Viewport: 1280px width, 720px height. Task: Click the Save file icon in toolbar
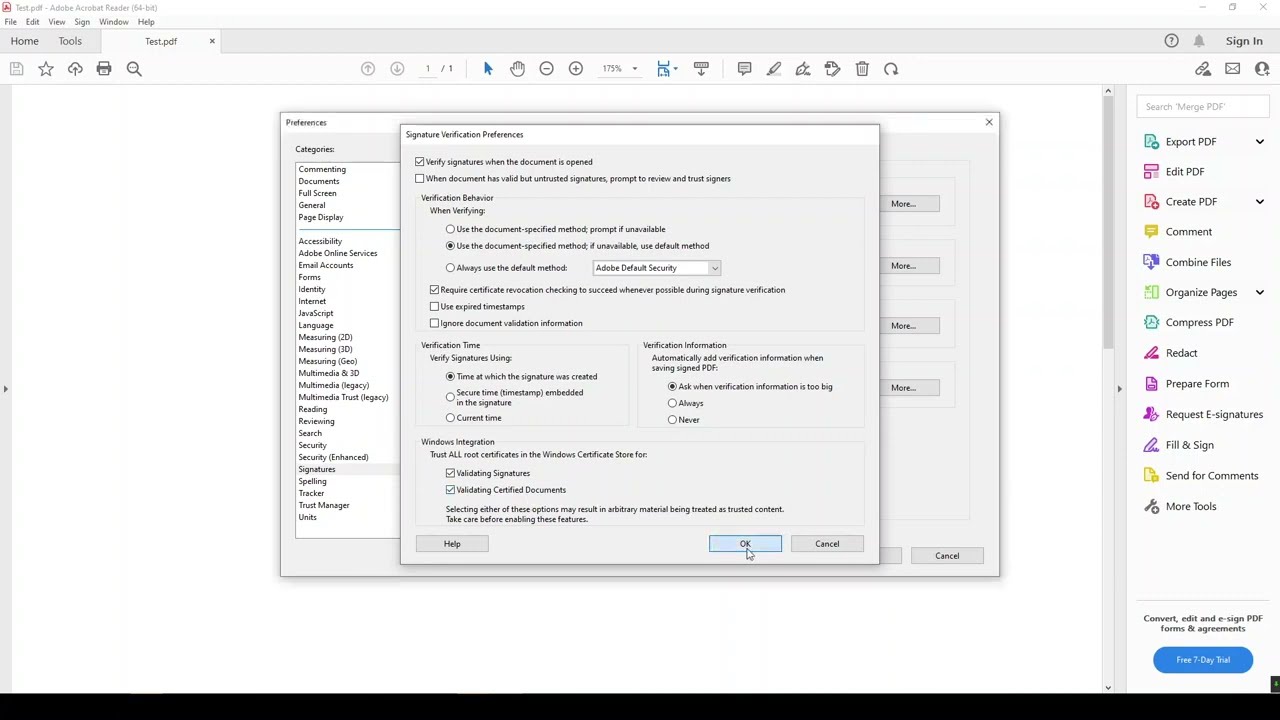16,69
